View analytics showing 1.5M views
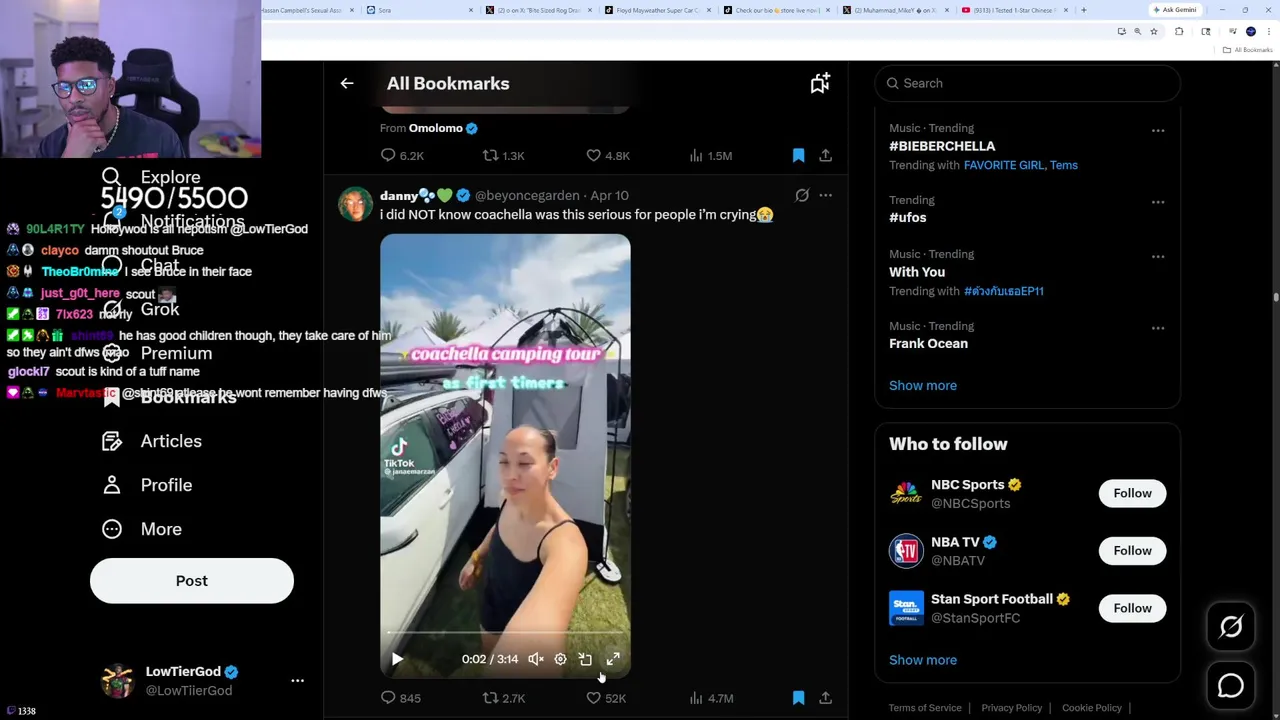This screenshot has height=720, width=1280. pyautogui.click(x=711, y=156)
